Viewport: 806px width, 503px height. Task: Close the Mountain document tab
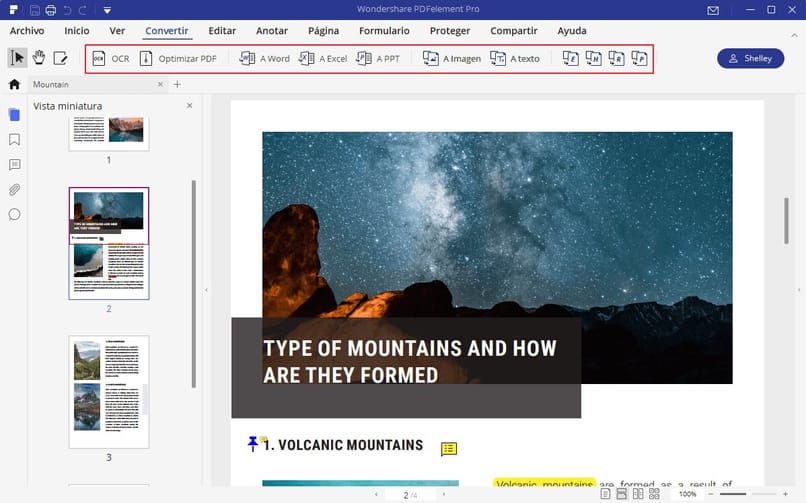[x=160, y=84]
